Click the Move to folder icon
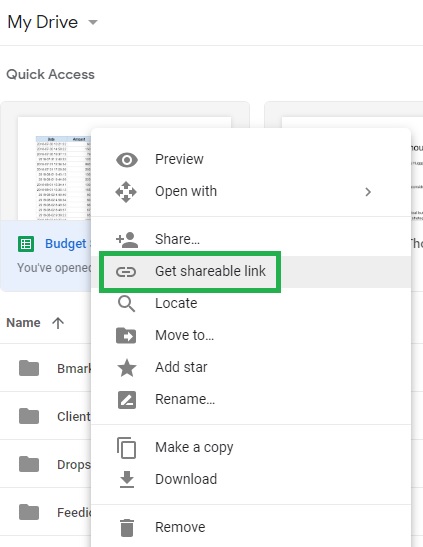Screen dimensions: 423x547 (x=126, y=336)
